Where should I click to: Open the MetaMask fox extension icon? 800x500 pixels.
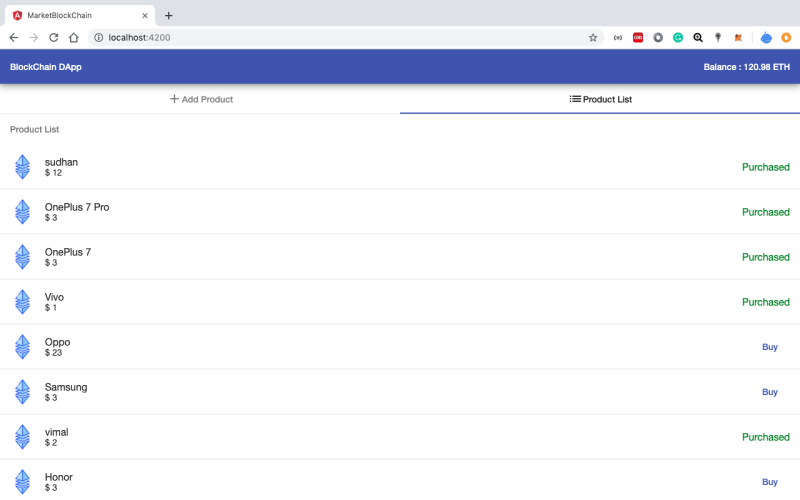click(738, 38)
